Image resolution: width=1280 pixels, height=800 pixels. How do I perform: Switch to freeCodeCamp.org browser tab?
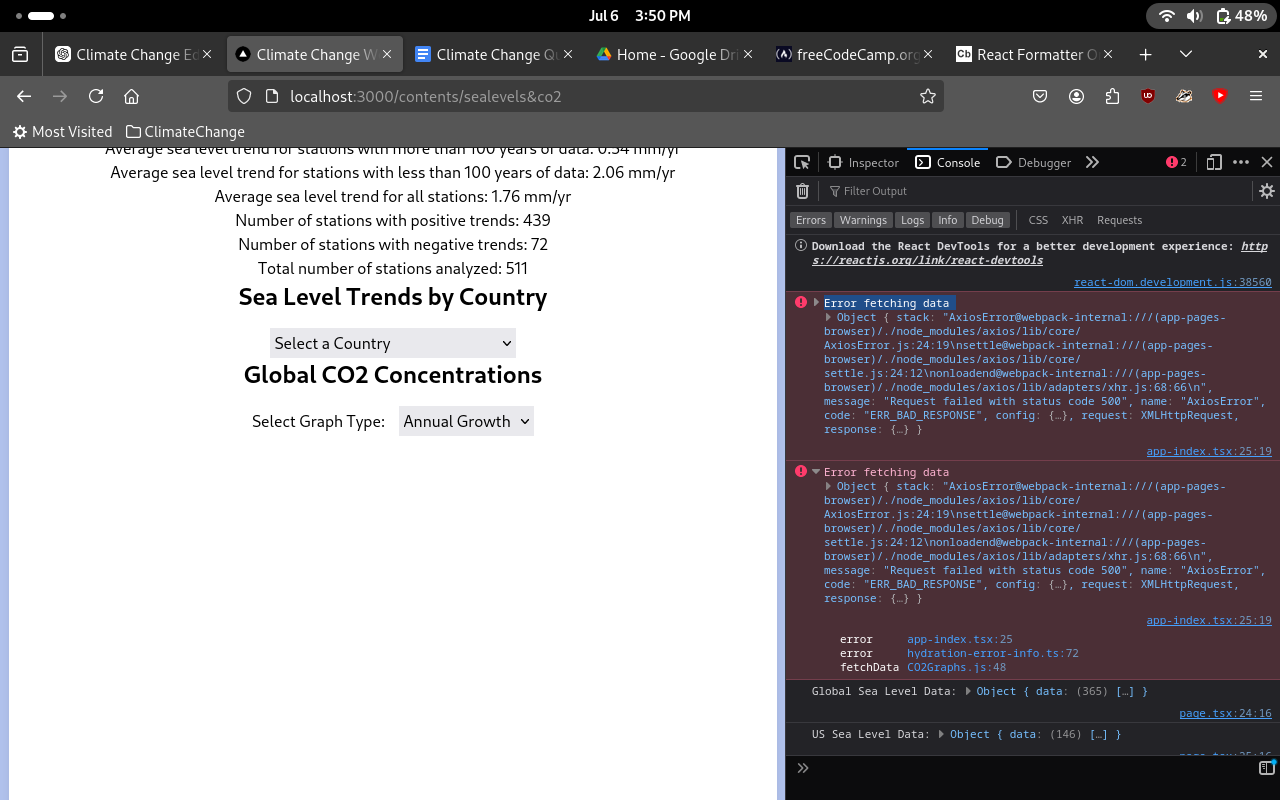(847, 55)
